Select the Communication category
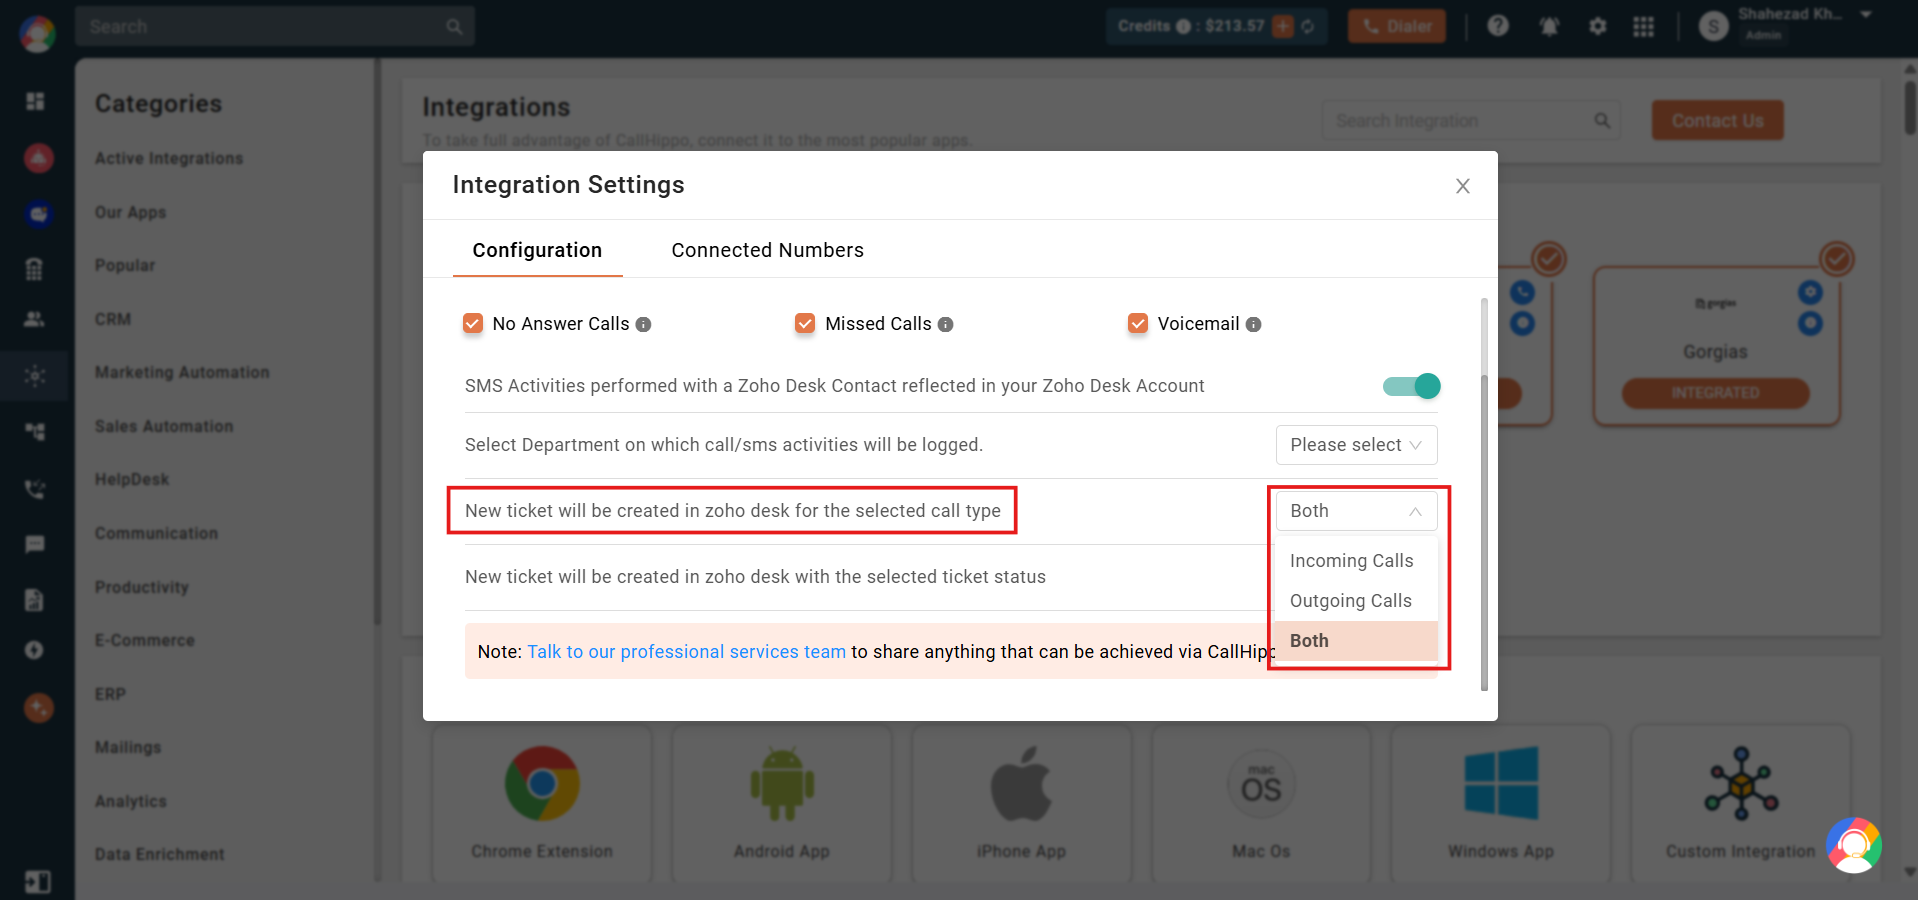This screenshot has width=1918, height=900. coord(156,533)
